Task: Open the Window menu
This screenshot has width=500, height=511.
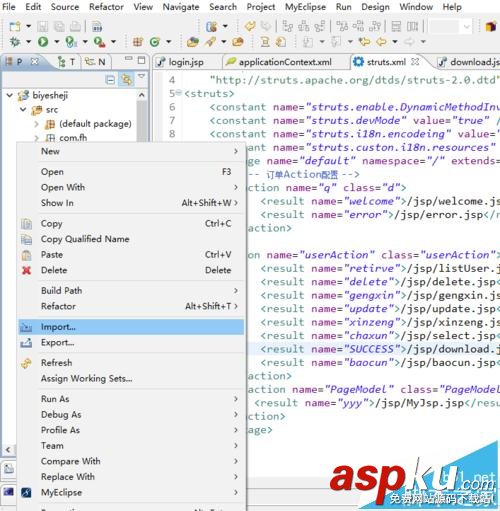Action: point(416,7)
